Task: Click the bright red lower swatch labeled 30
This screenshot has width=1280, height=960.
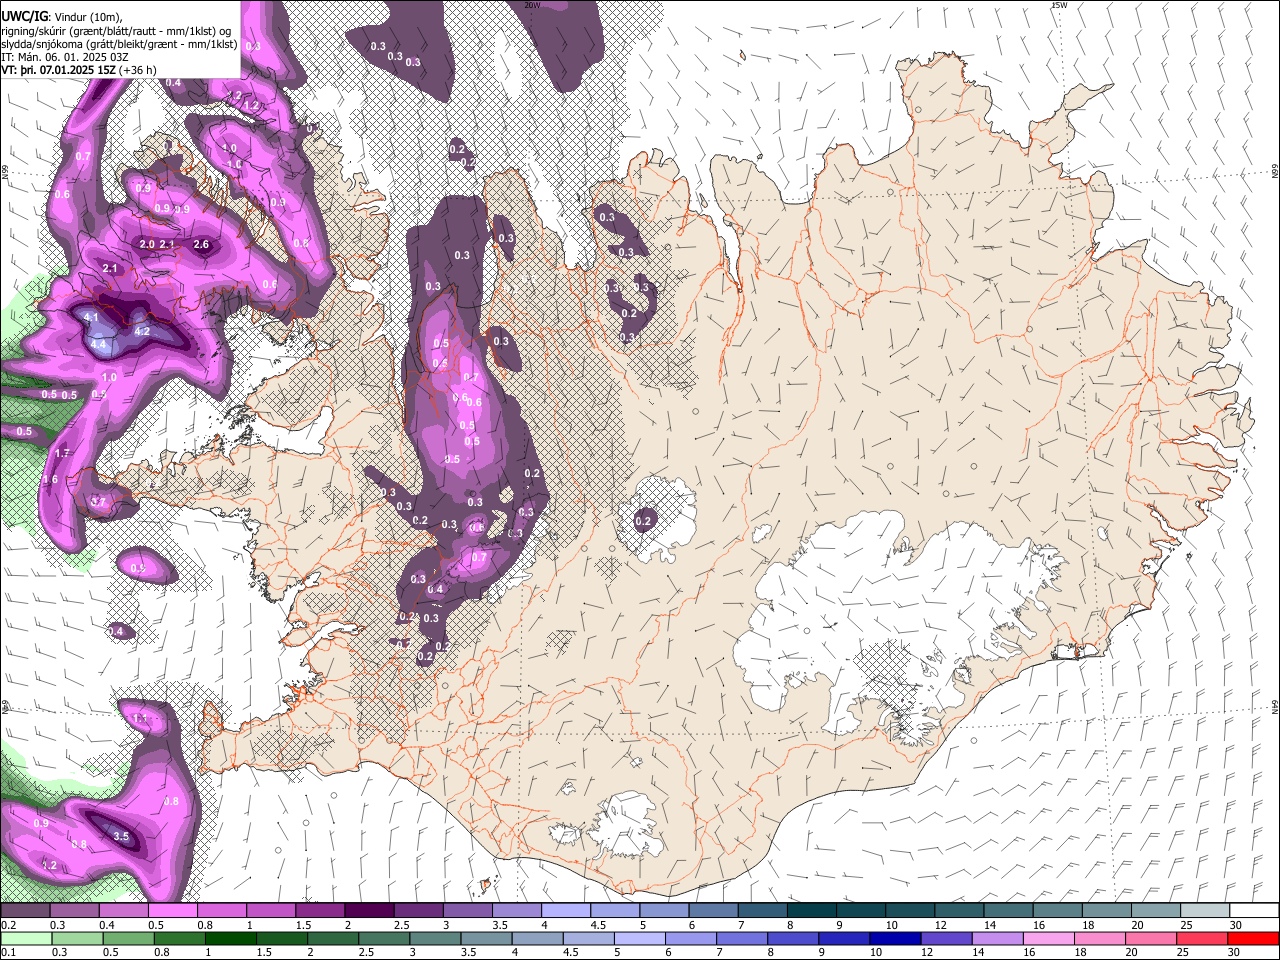Action: coord(1252,939)
